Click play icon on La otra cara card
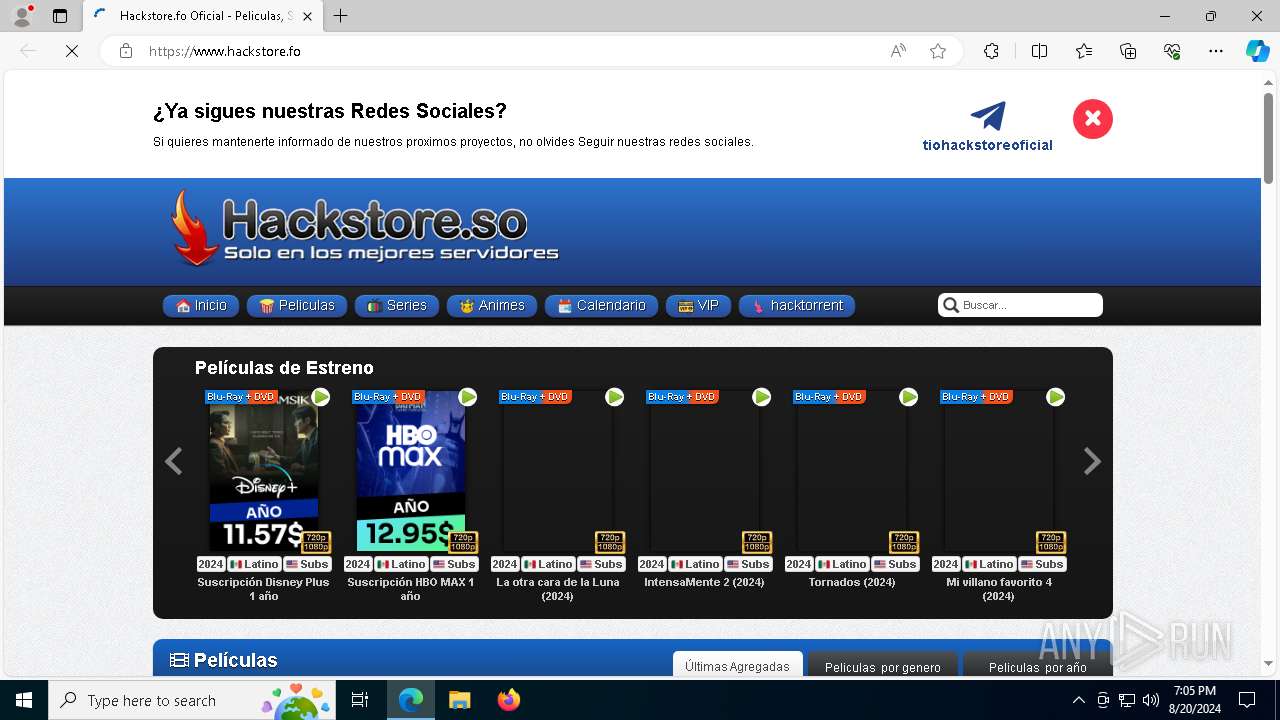1280x720 pixels. (x=615, y=397)
